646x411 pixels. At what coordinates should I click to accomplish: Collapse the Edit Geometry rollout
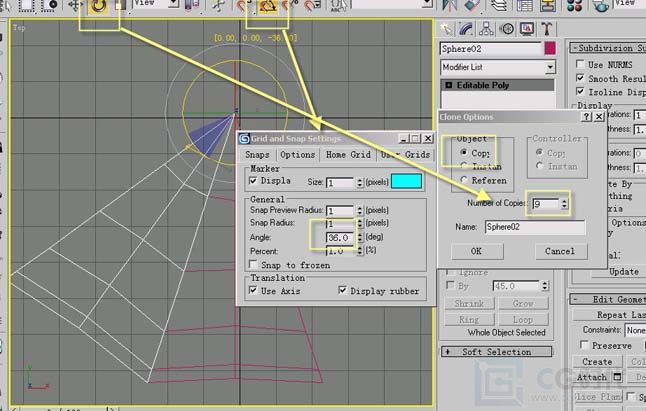pos(608,299)
